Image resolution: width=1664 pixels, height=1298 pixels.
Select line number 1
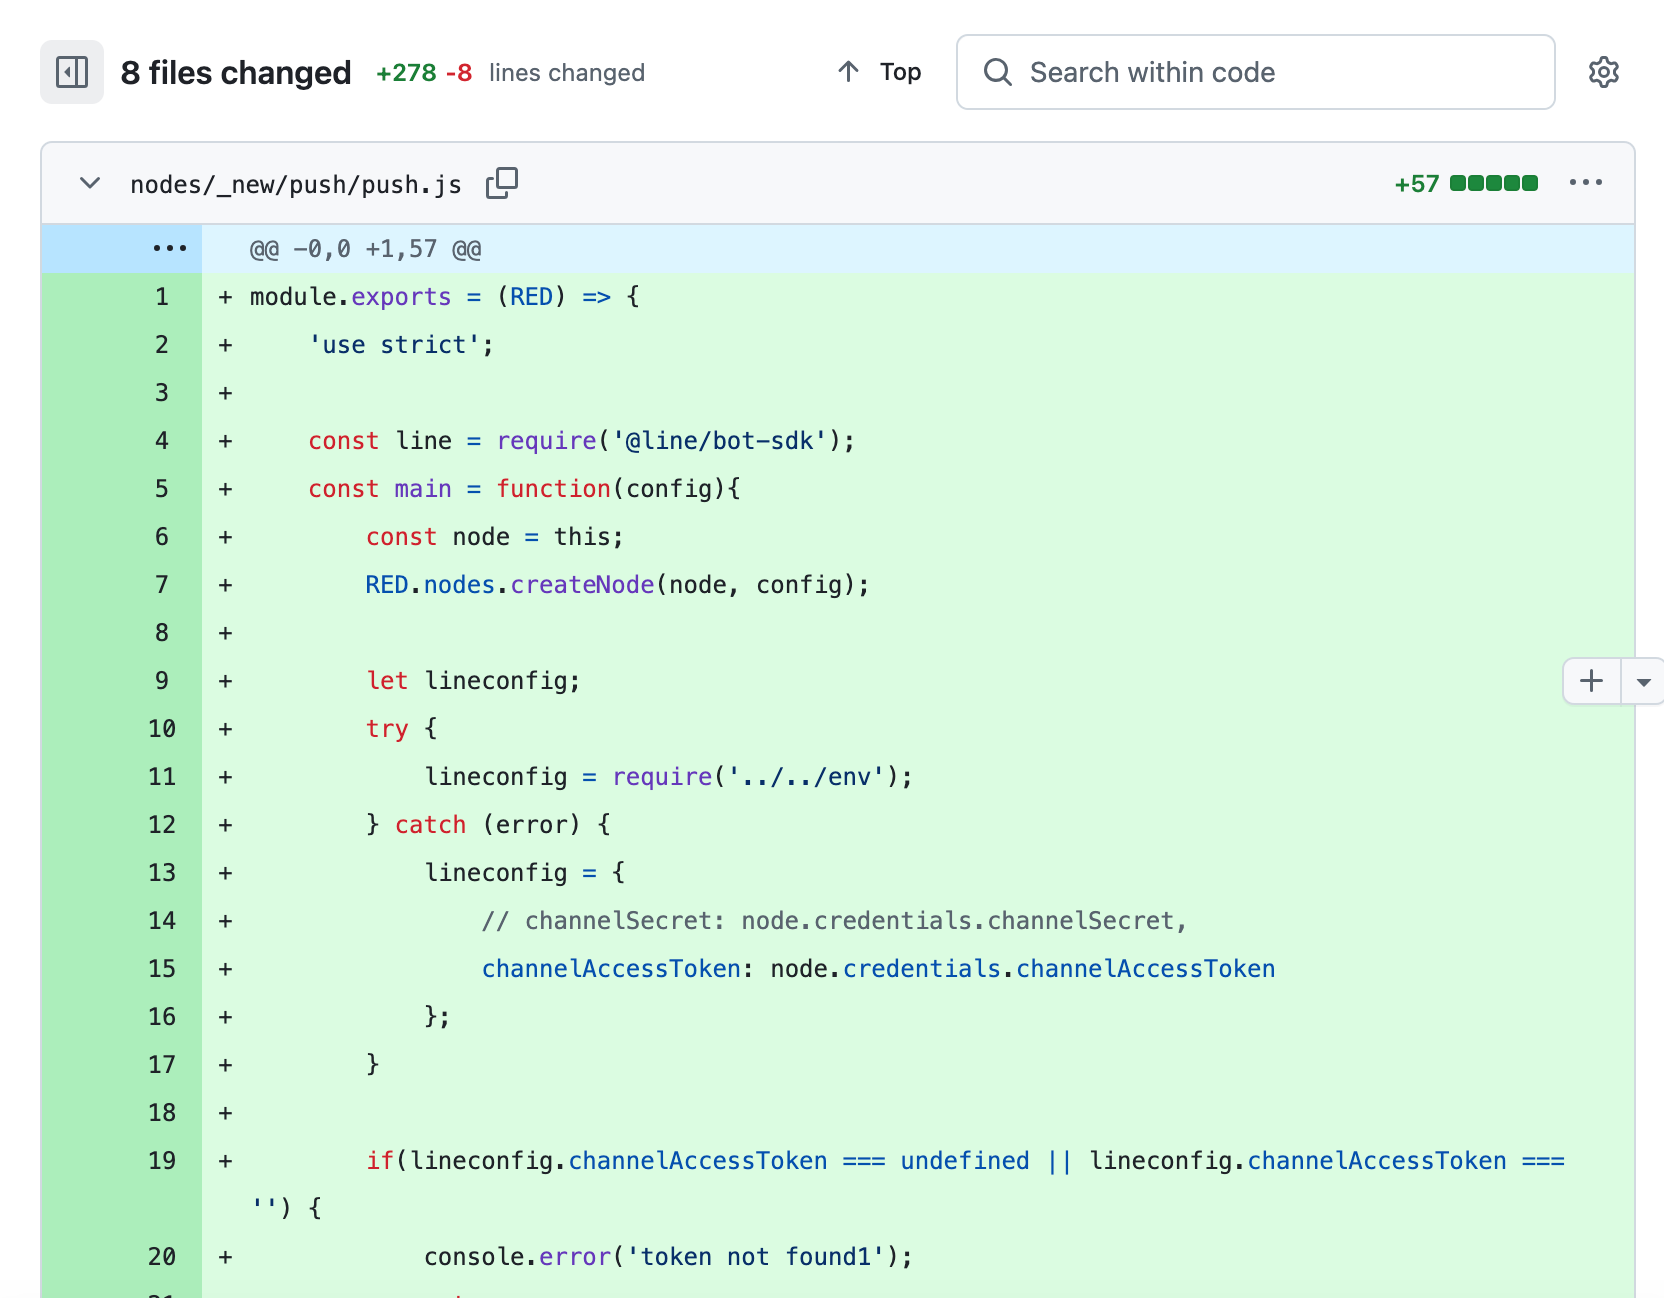(x=162, y=297)
